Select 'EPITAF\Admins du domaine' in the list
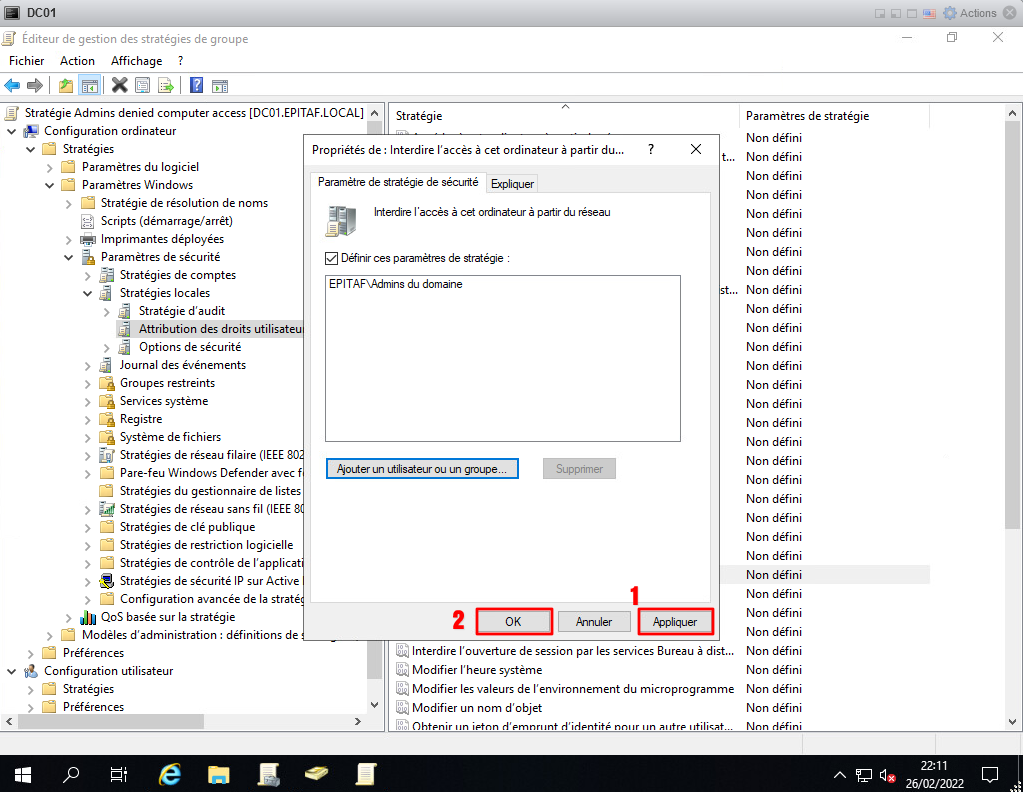The height and width of the screenshot is (792, 1023). point(395,284)
